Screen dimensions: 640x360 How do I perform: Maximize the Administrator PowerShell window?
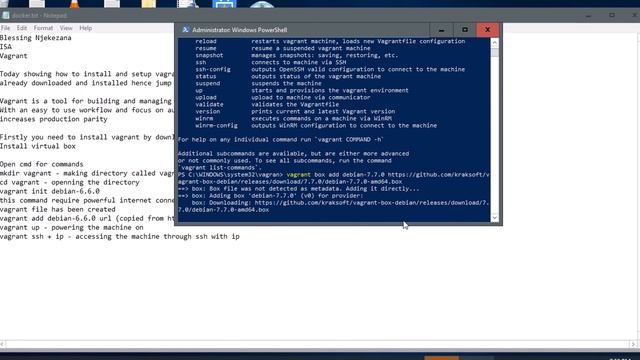464,30
